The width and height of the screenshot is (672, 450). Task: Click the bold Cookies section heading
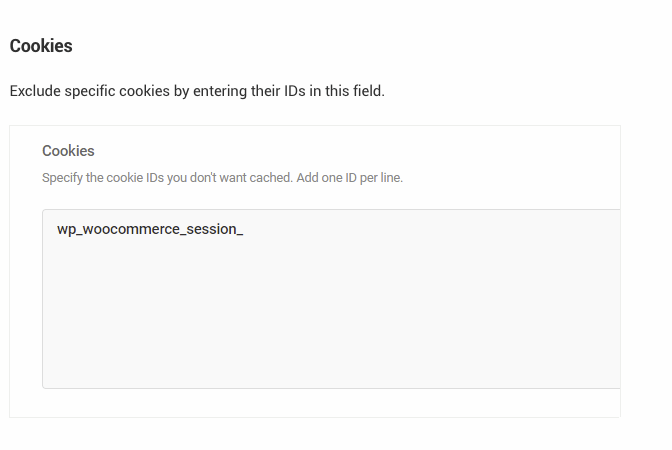pos(41,46)
